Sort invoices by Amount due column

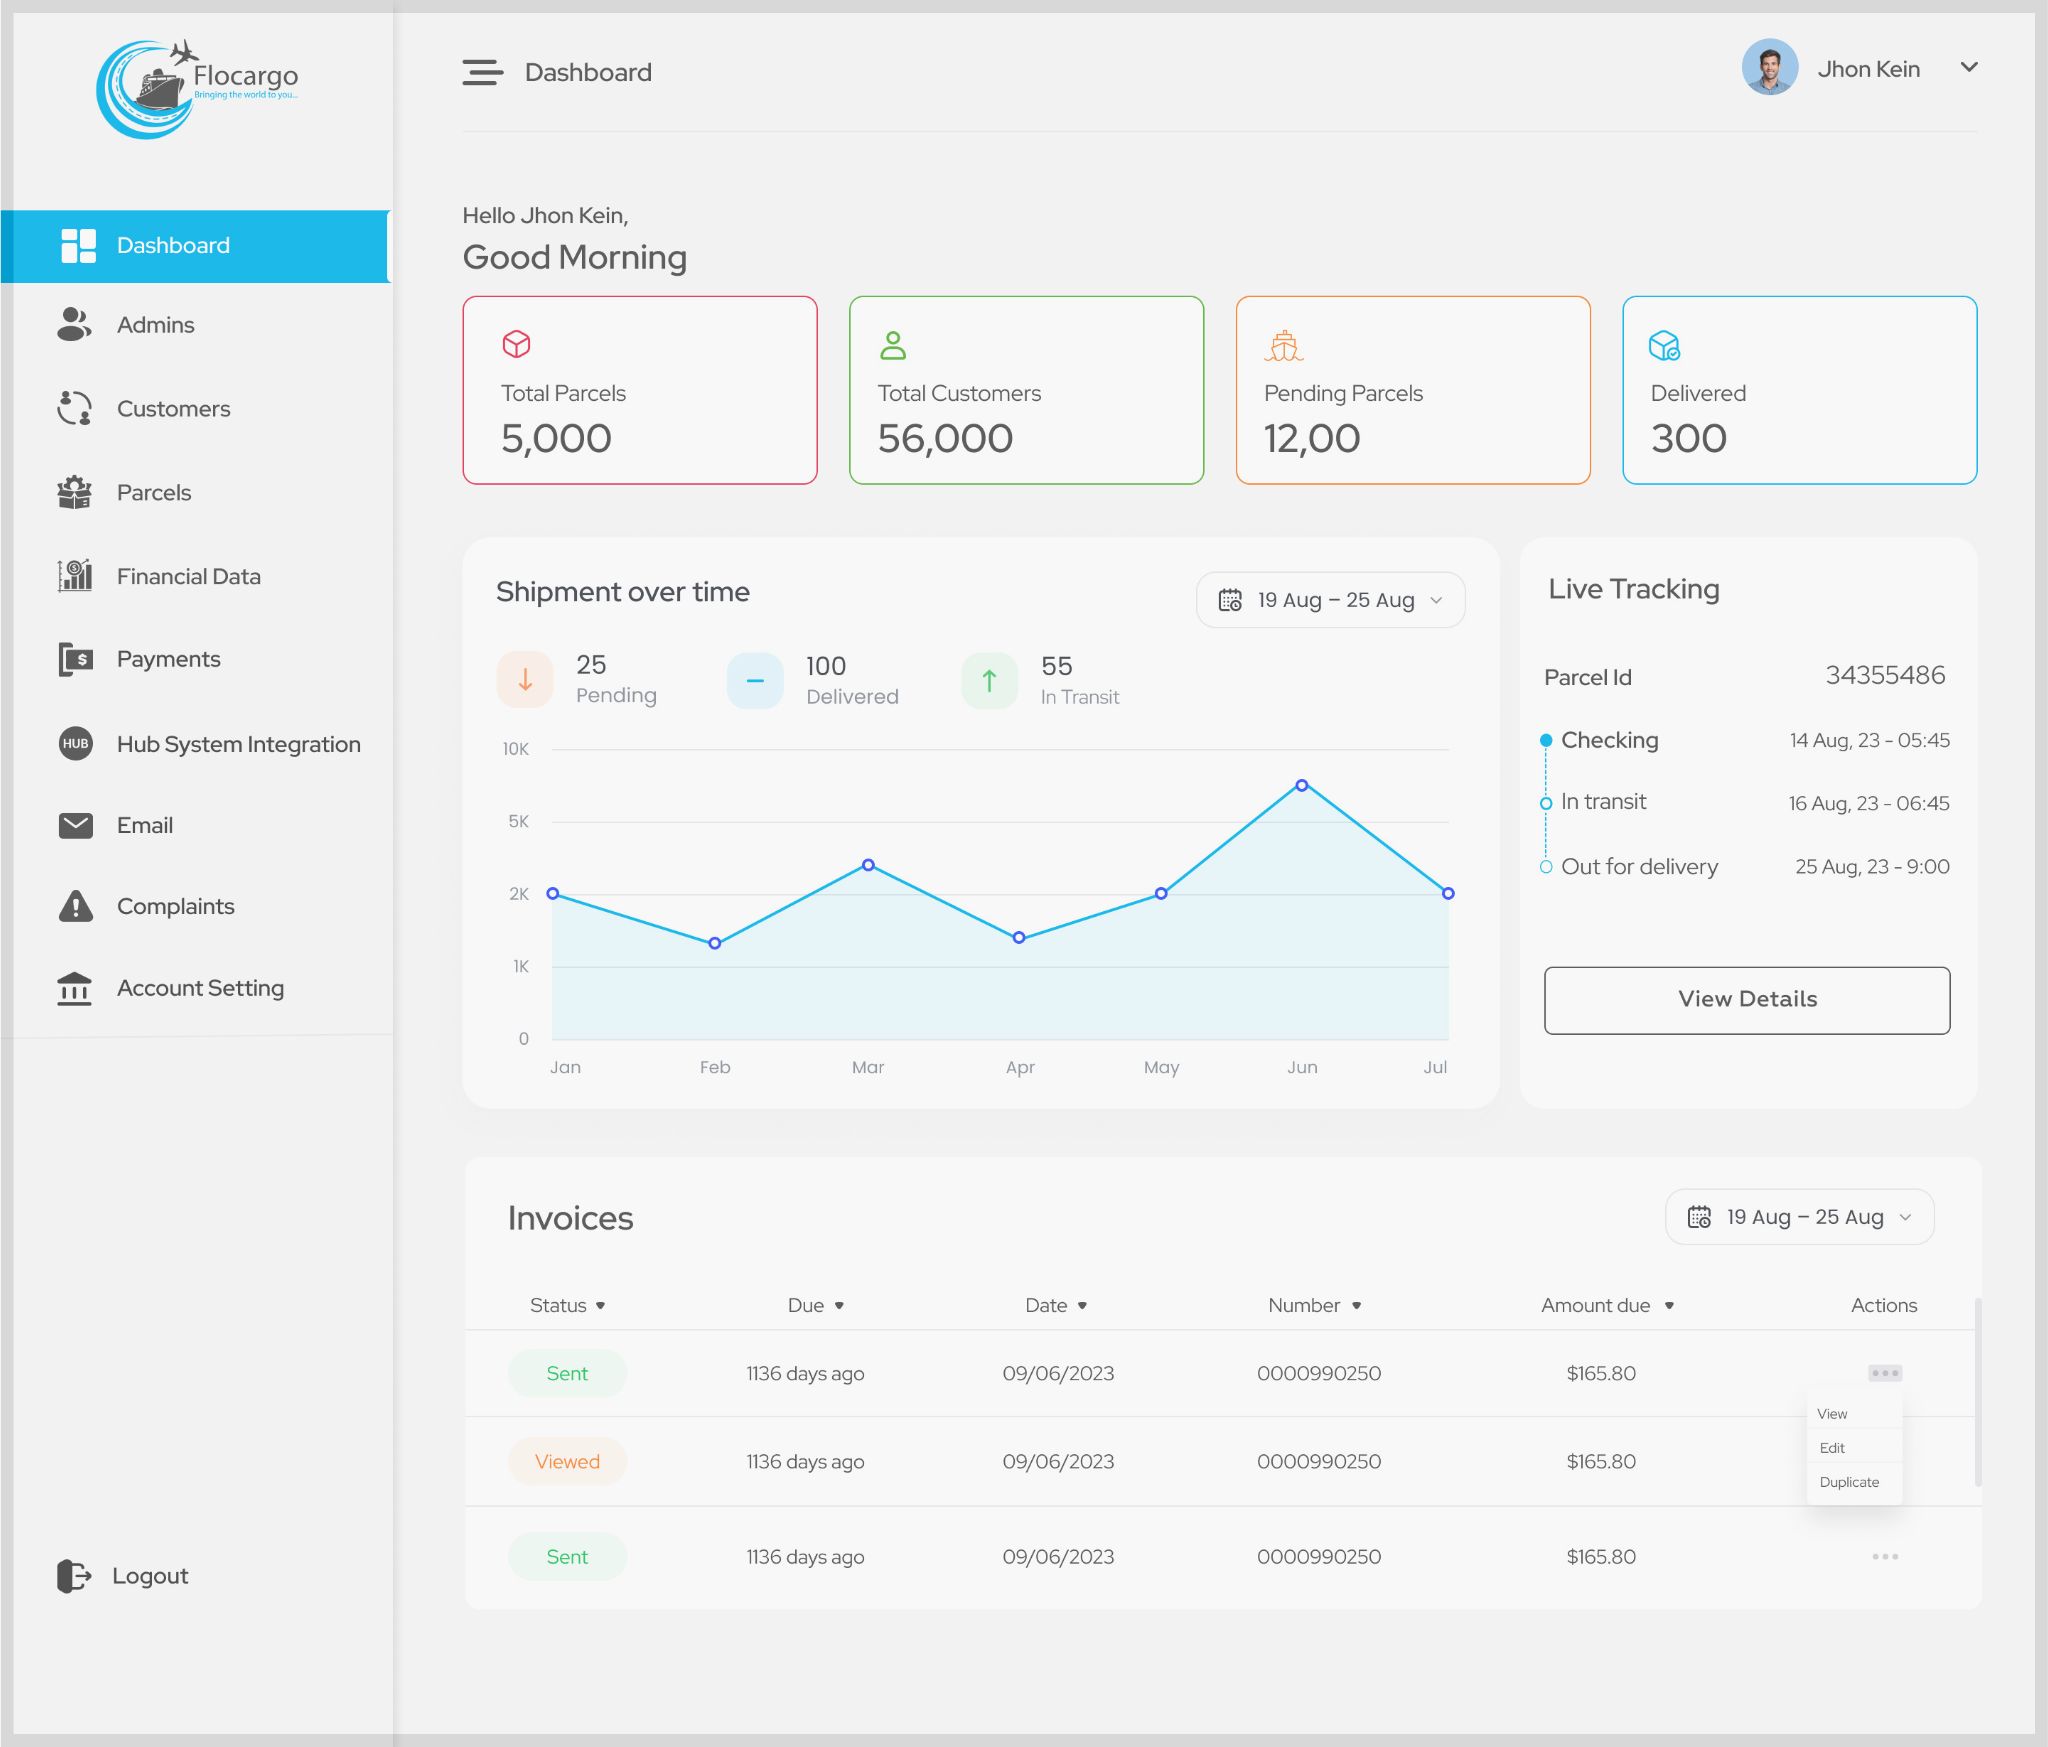1607,1305
